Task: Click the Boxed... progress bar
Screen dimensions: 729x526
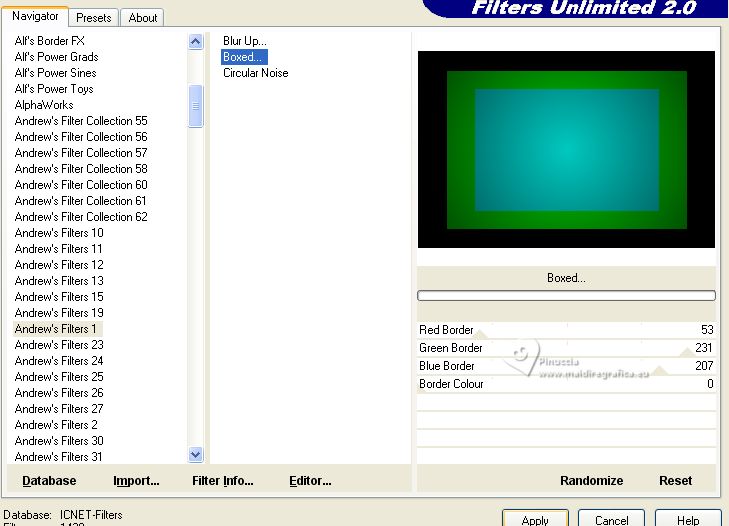Action: 566,295
